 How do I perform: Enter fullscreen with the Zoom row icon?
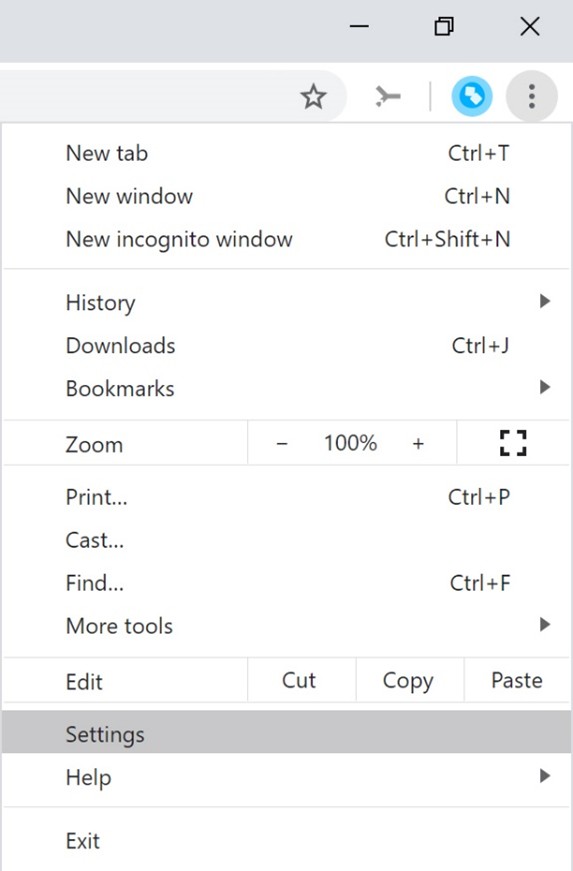pos(513,443)
